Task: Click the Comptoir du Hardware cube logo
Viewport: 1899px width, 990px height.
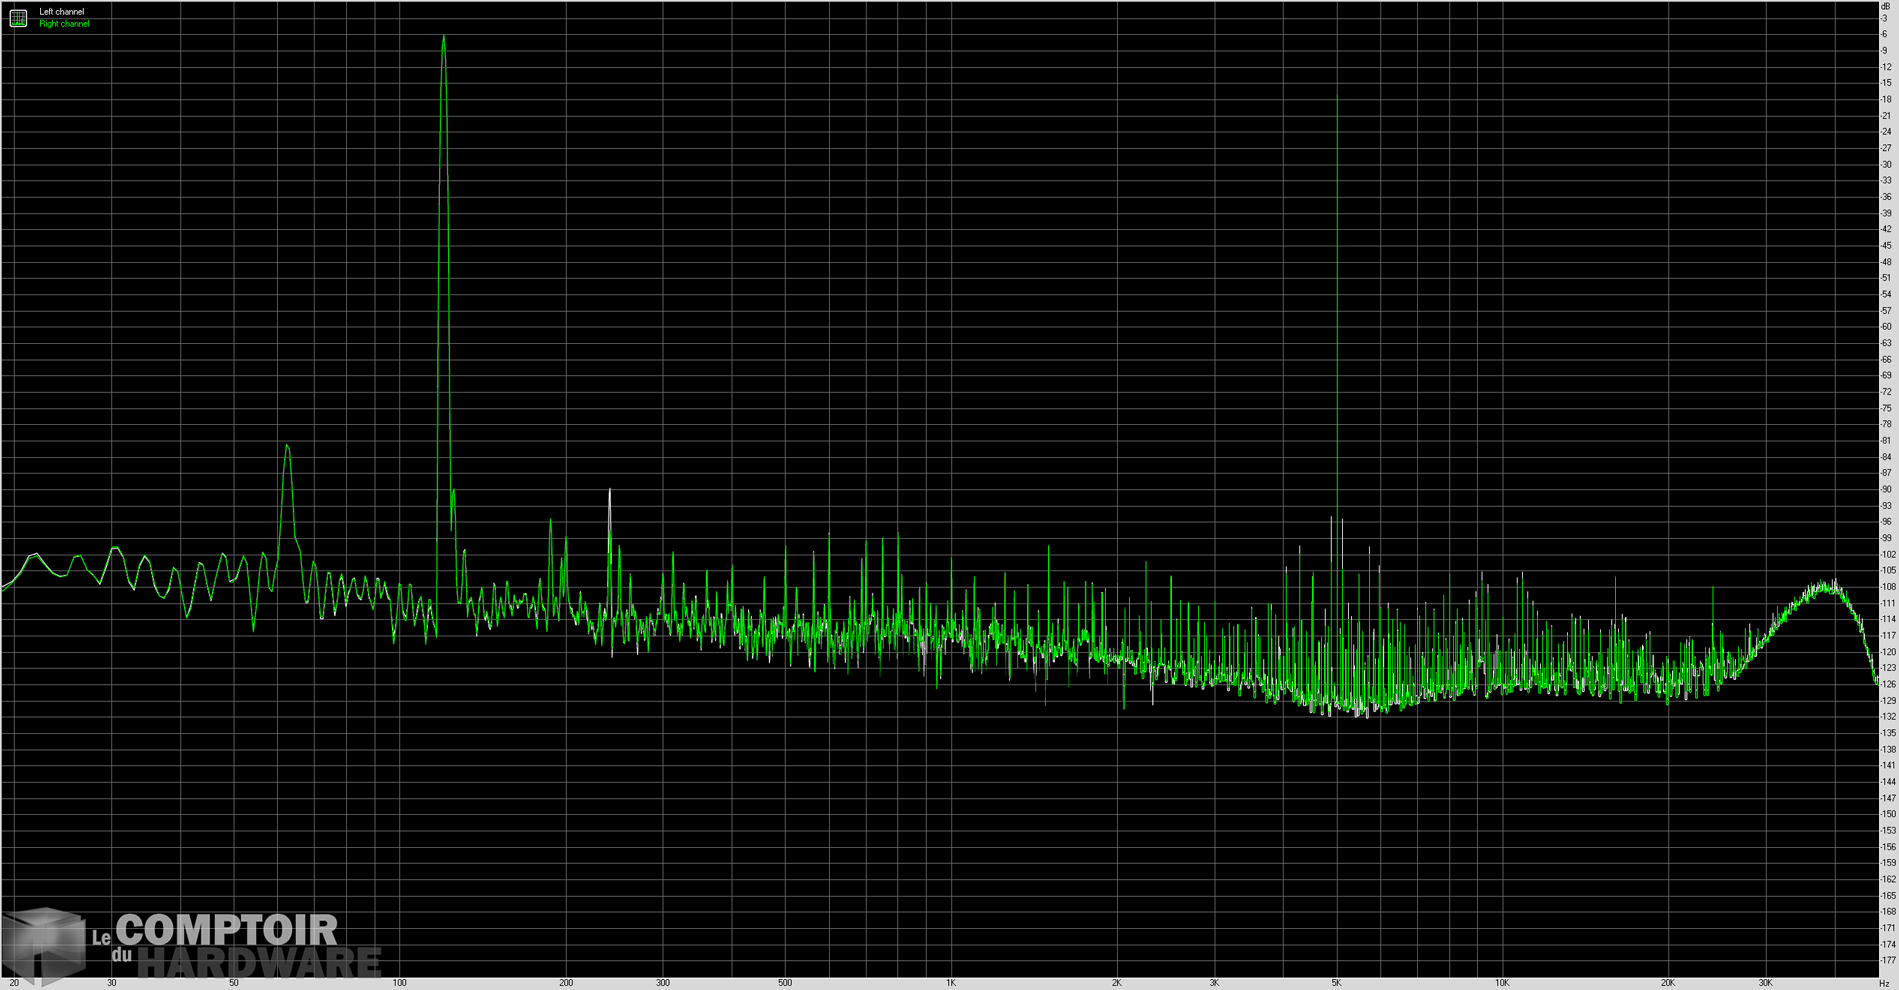Action: (43, 945)
